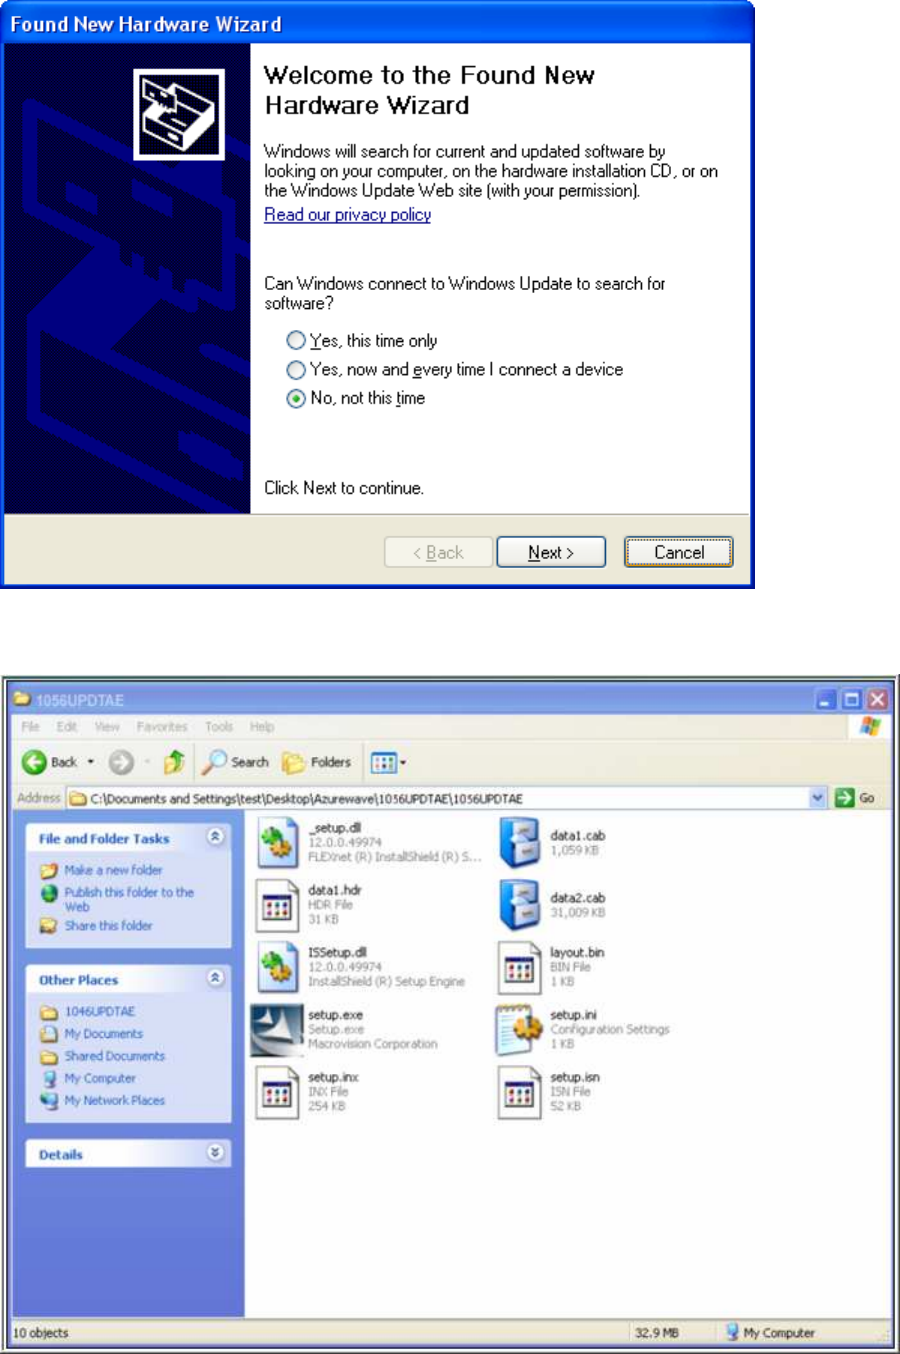Open 'Read our privacy policy' link
The height and width of the screenshot is (1354, 900).
[347, 215]
